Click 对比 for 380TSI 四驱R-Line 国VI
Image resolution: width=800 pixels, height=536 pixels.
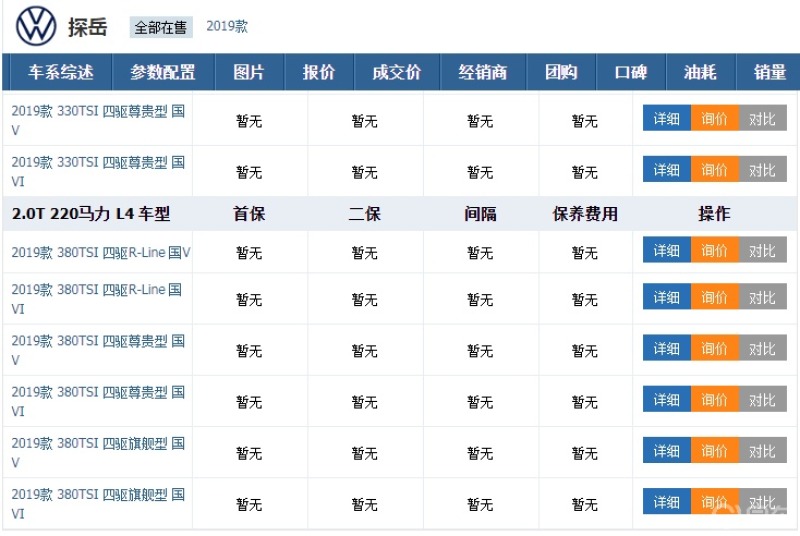click(762, 297)
